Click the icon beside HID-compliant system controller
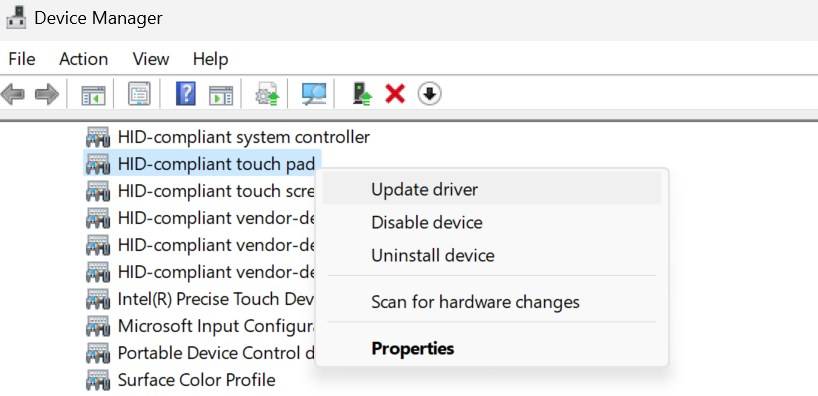Viewport: 818px width, 396px height. coord(98,137)
